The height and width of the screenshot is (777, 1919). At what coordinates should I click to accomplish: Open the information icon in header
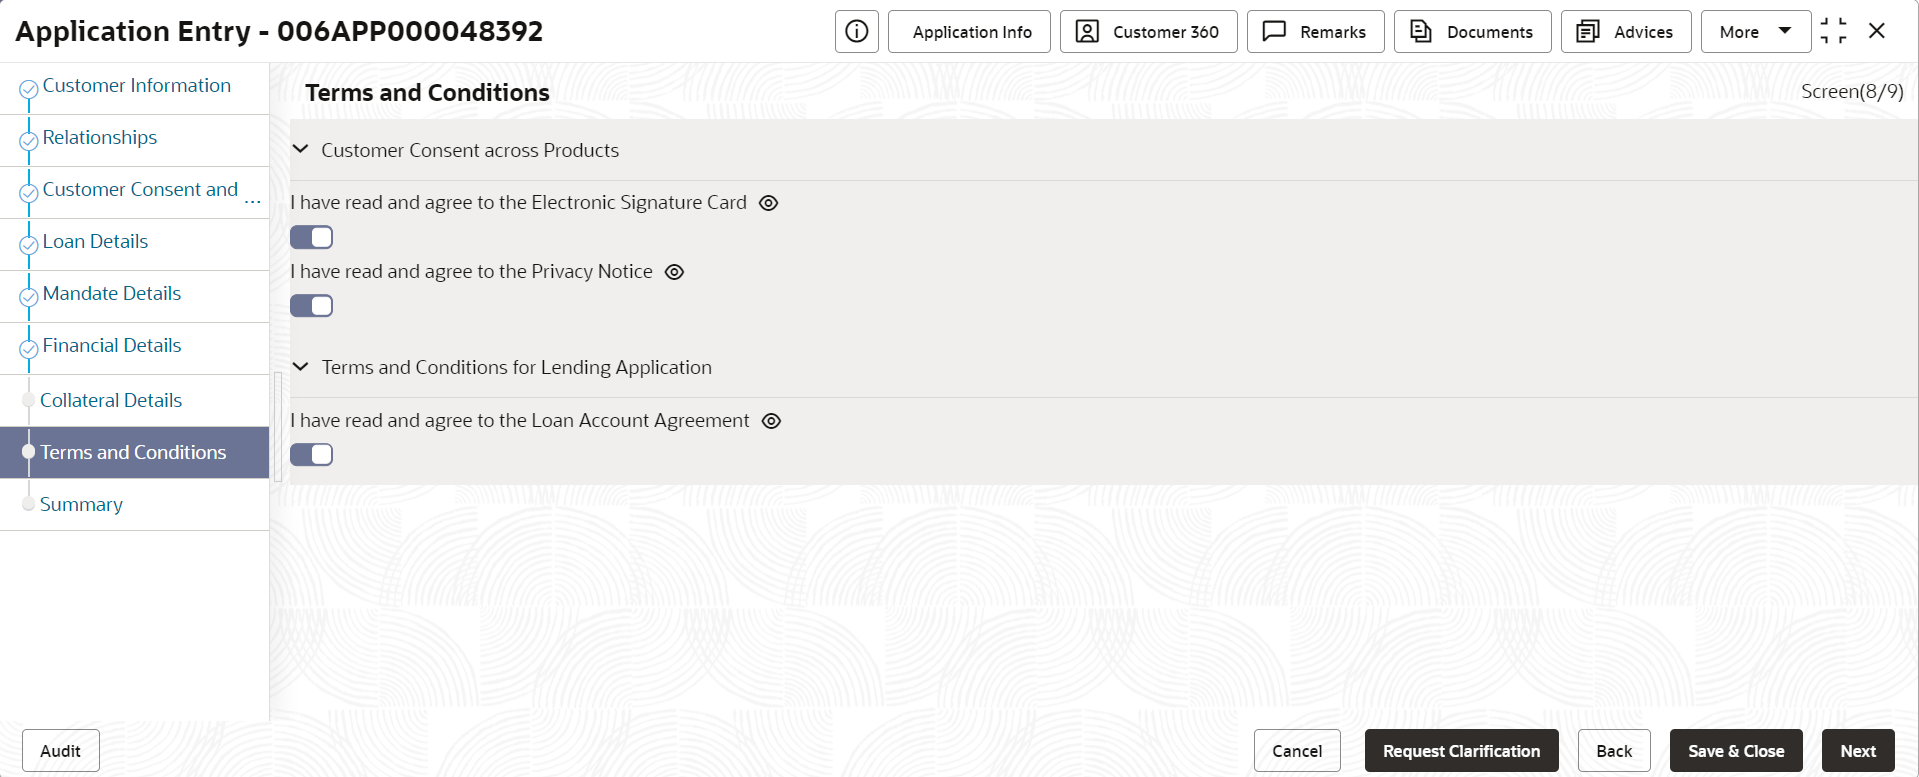click(857, 31)
